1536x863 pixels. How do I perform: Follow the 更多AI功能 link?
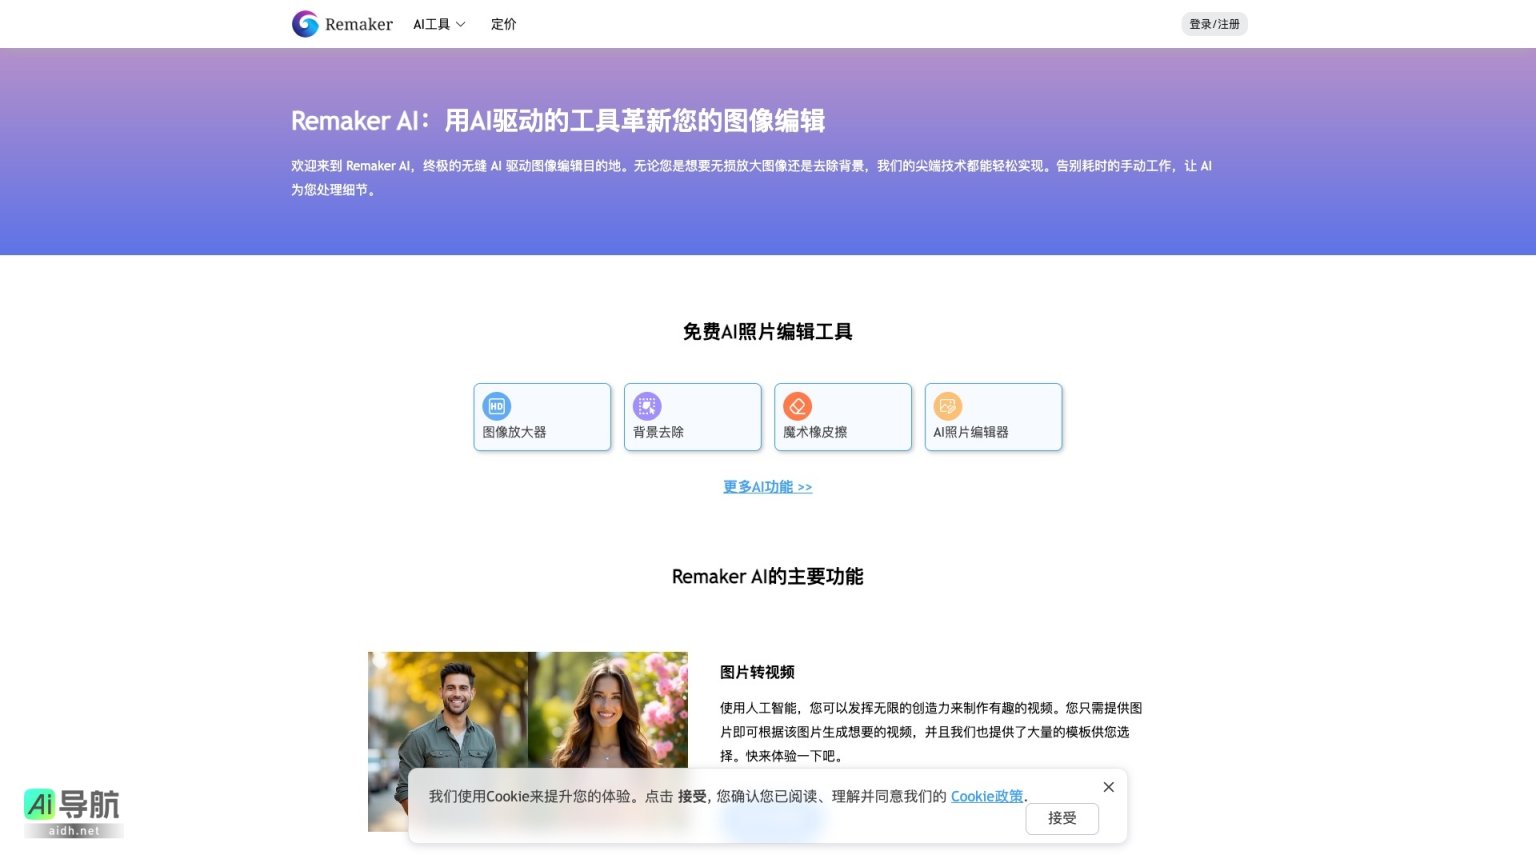[x=767, y=487]
